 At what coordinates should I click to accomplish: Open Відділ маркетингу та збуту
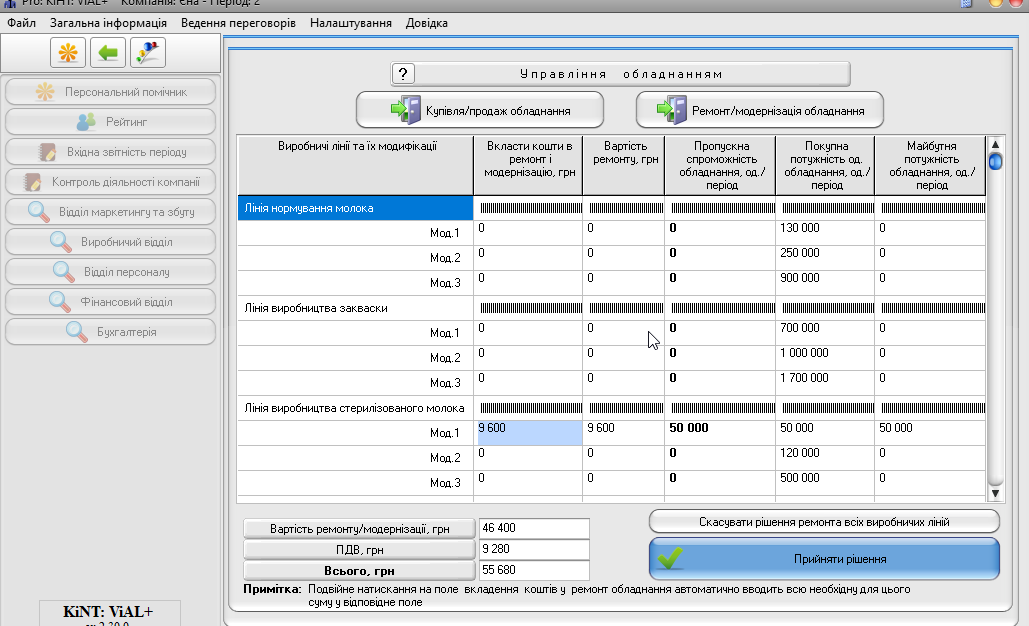(x=110, y=212)
